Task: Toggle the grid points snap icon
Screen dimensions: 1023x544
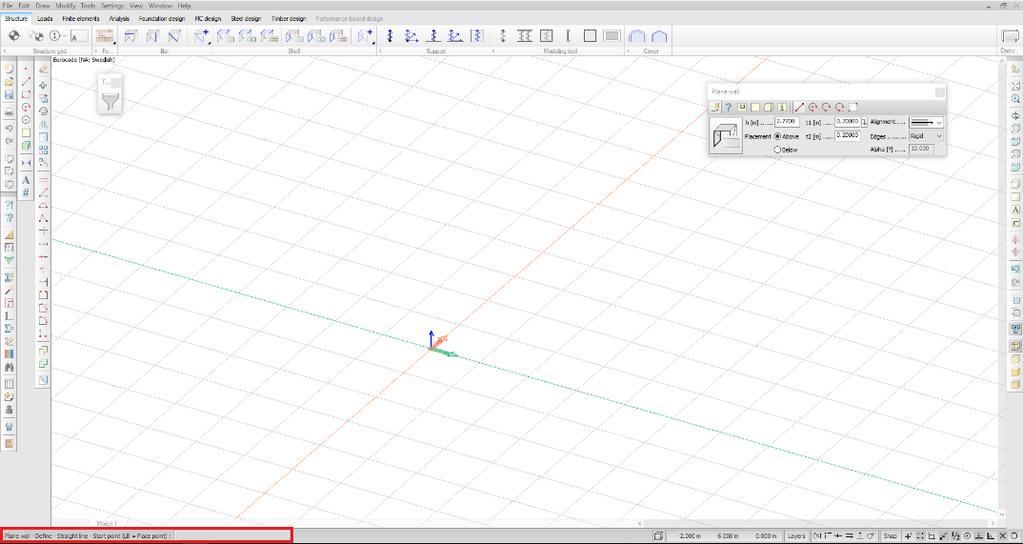Action: tap(920, 536)
